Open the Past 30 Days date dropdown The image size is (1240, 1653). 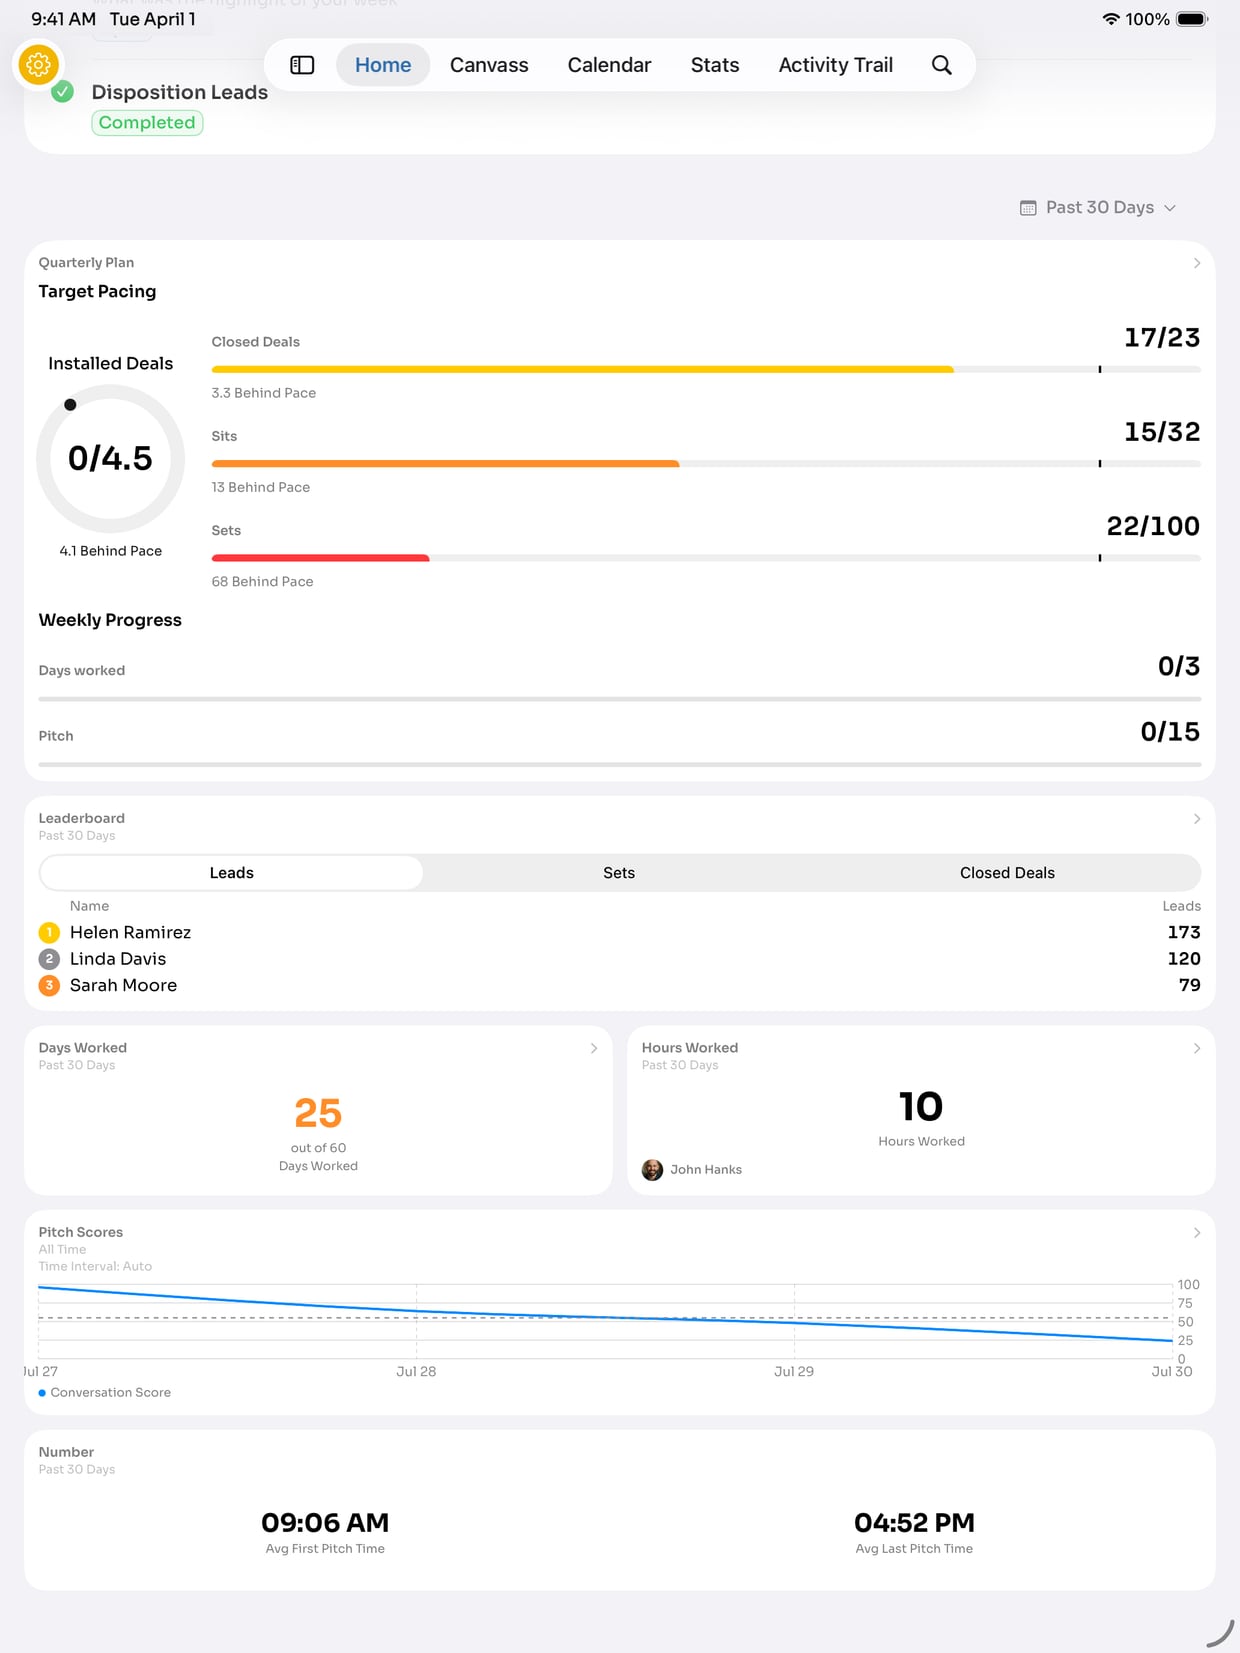click(1098, 207)
